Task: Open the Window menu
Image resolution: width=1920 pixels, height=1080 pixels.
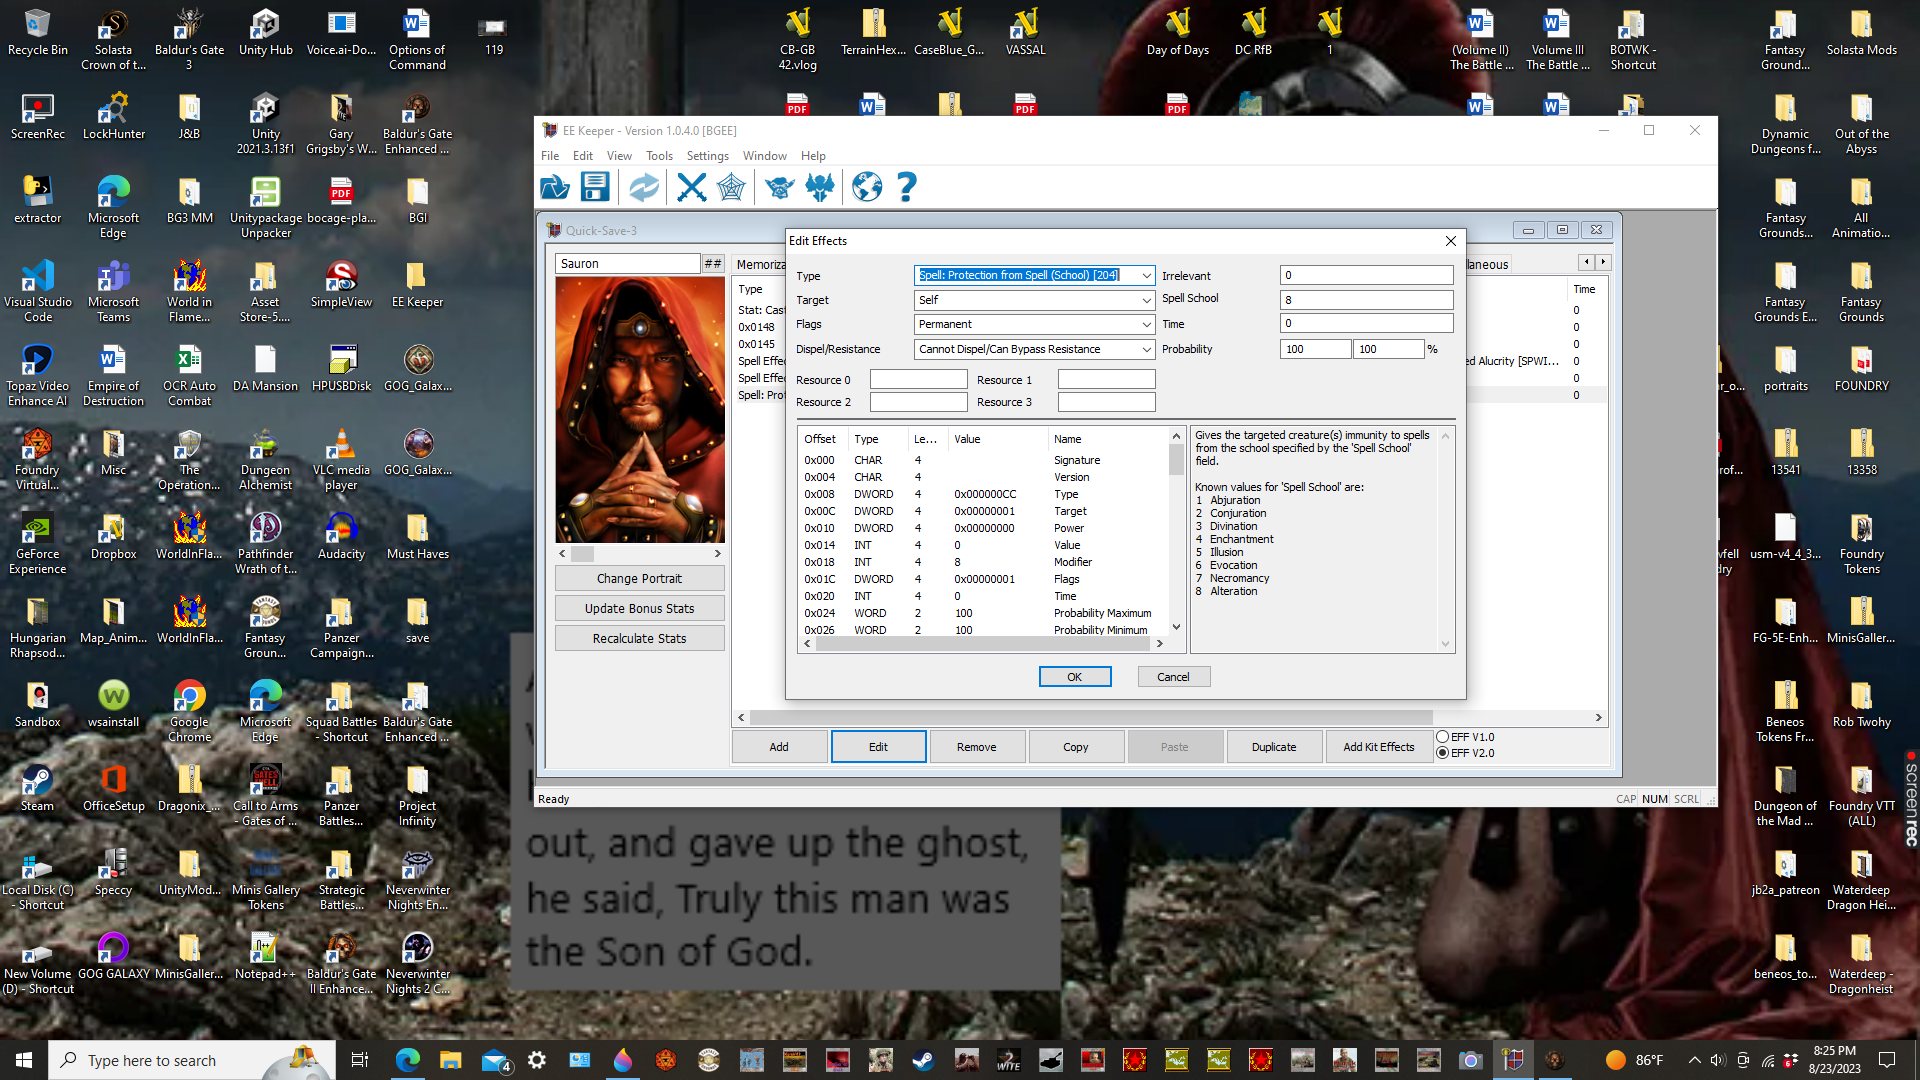Action: click(x=765, y=156)
